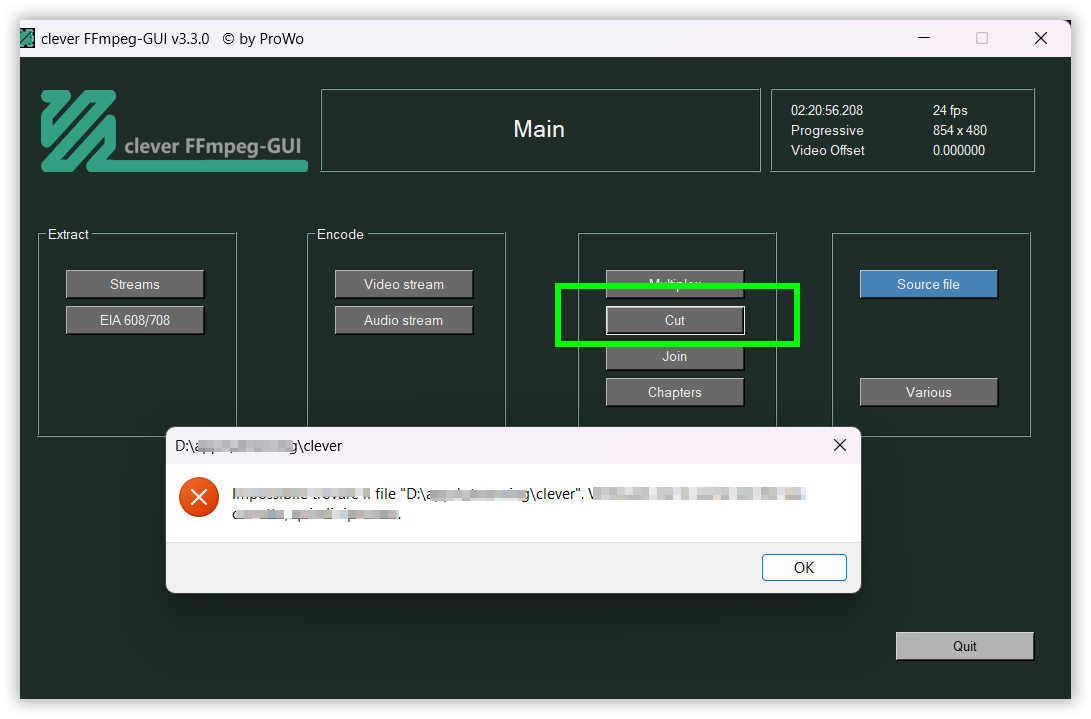Select the Video stream encode button

tap(404, 284)
